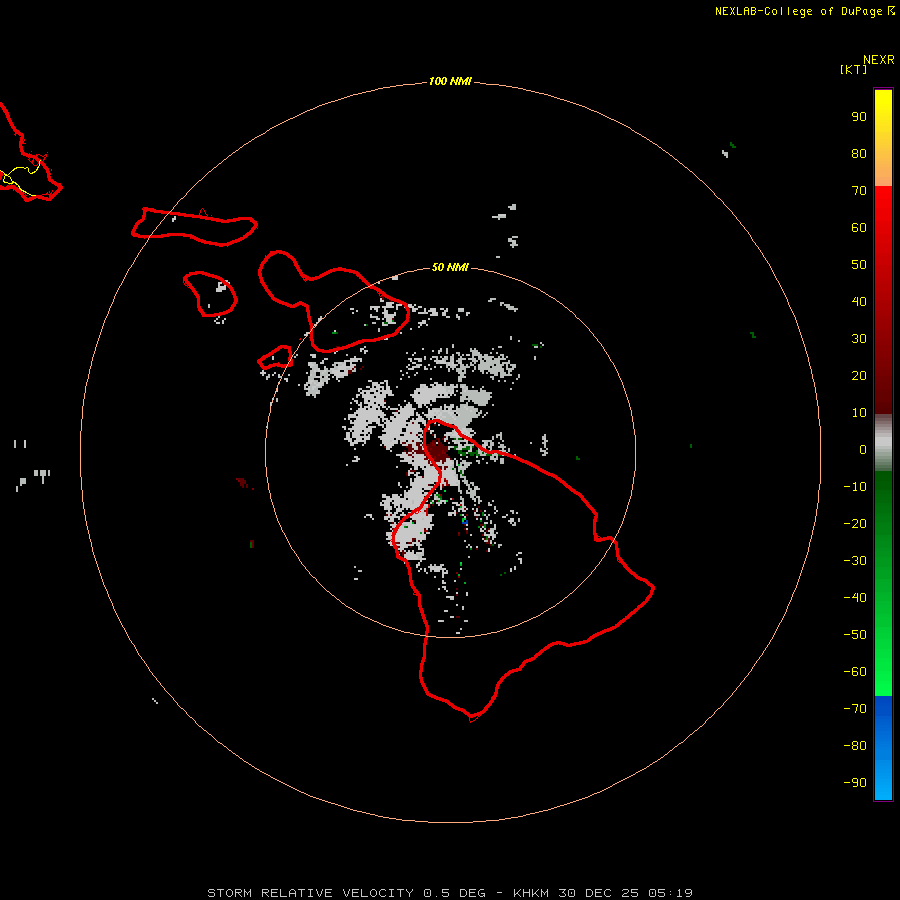Screen dimensions: 900x900
Task: Click the 60 value on velocity scale
Action: [x=859, y=228]
